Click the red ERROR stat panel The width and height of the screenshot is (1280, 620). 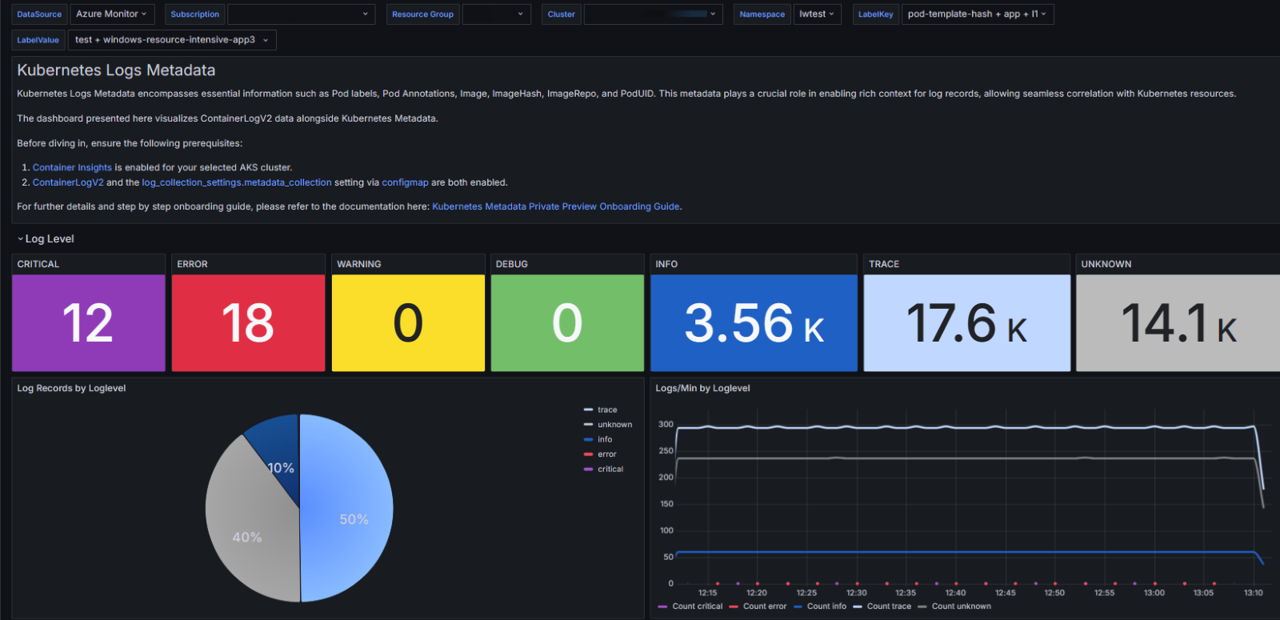tap(248, 323)
